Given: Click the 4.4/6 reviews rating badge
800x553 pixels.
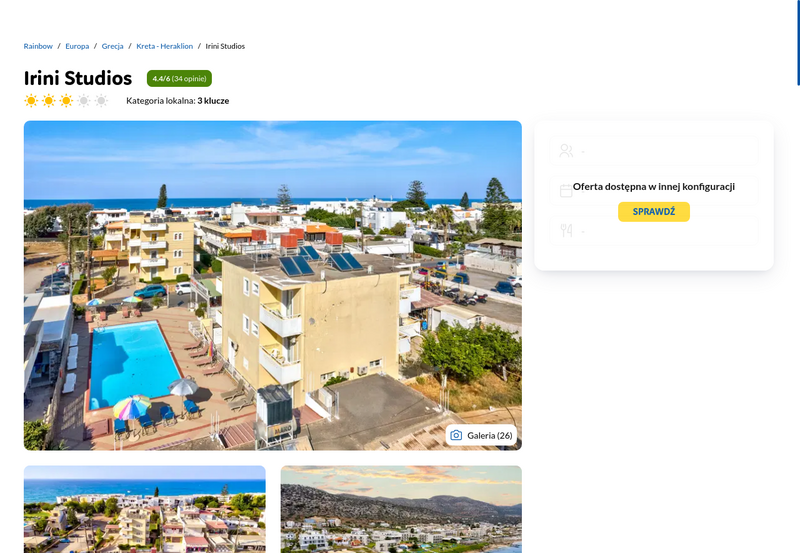Looking at the screenshot, I should coord(179,79).
